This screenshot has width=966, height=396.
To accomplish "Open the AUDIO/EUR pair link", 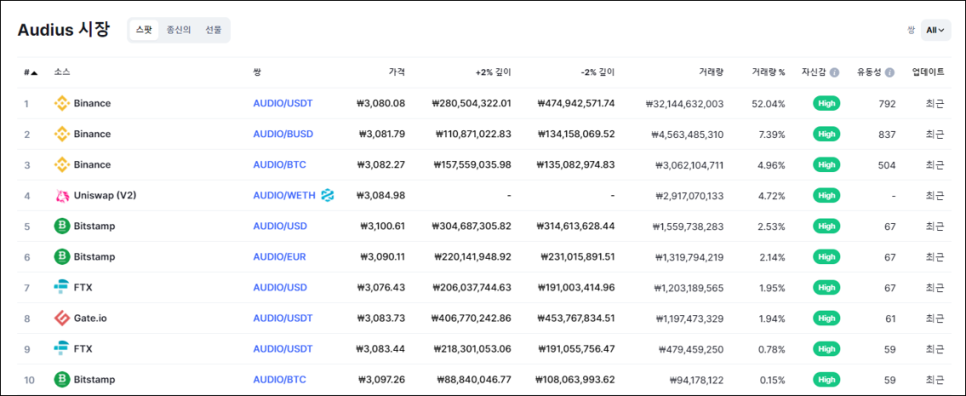I will tap(280, 257).
